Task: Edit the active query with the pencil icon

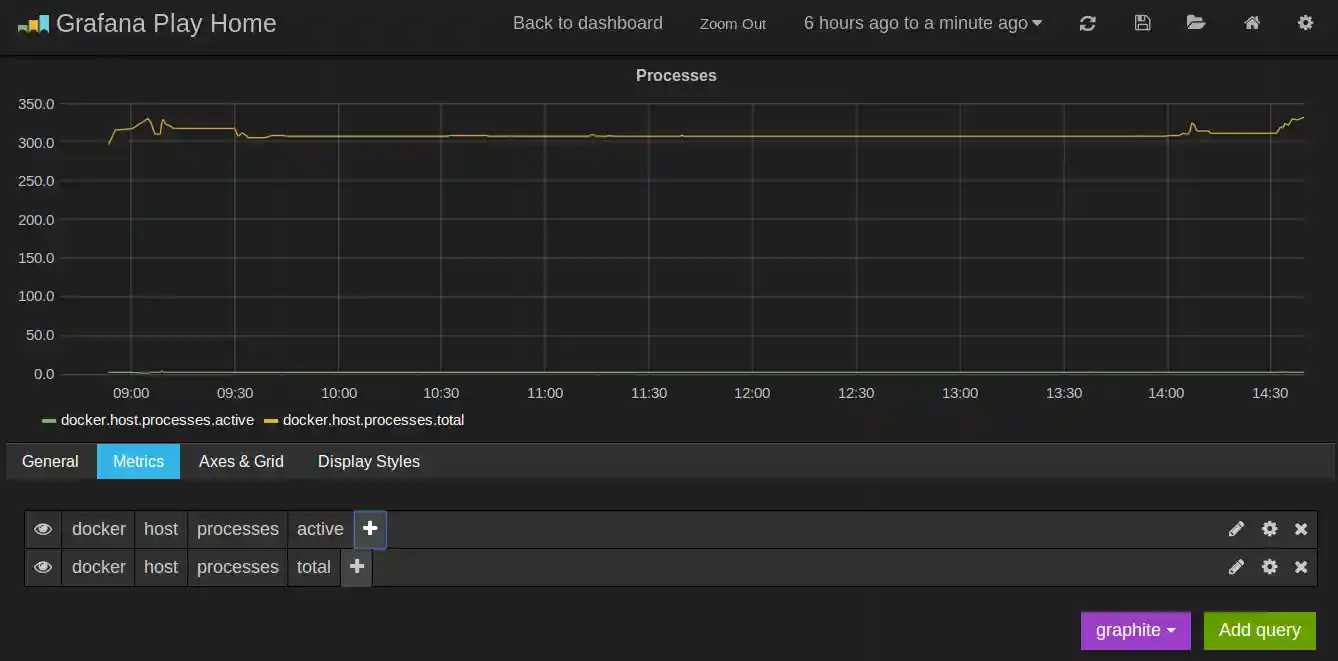Action: coord(1236,529)
